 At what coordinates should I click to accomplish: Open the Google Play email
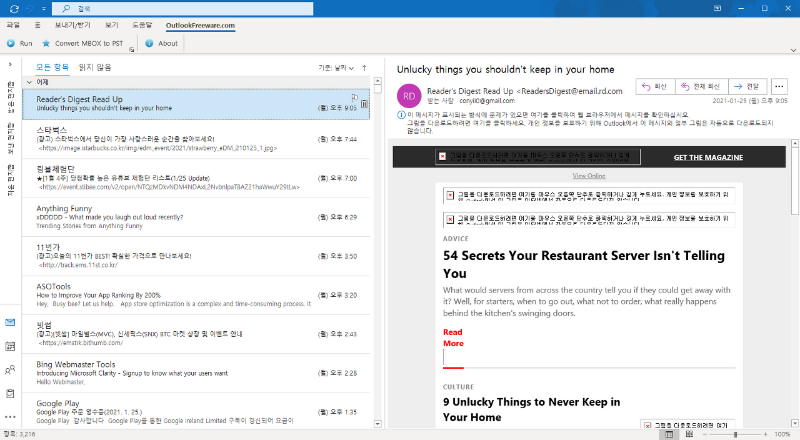click(x=196, y=411)
